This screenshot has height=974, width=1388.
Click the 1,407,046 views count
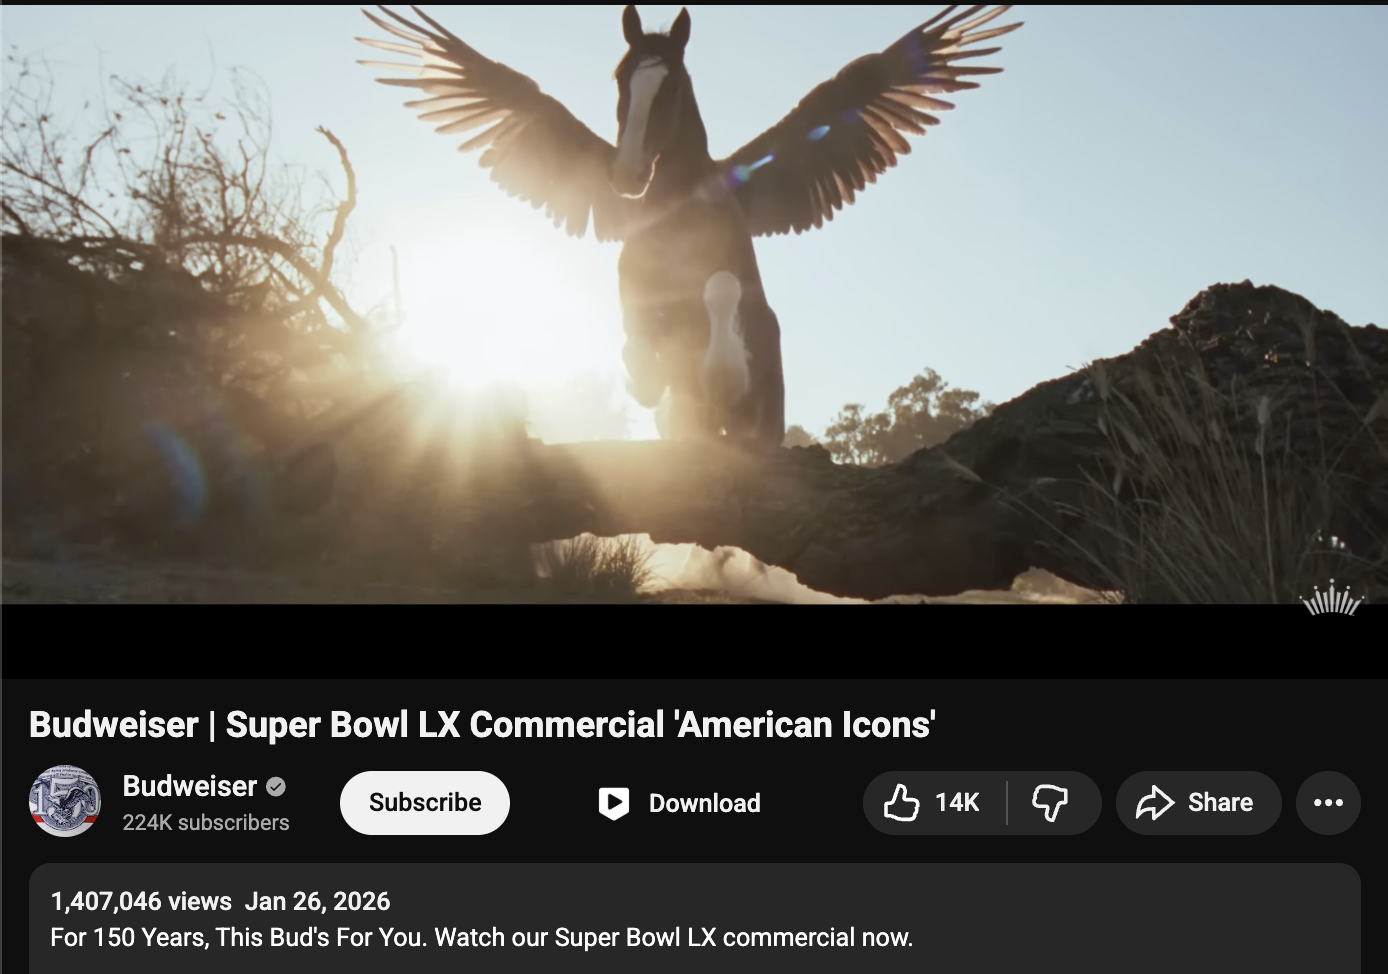click(141, 901)
